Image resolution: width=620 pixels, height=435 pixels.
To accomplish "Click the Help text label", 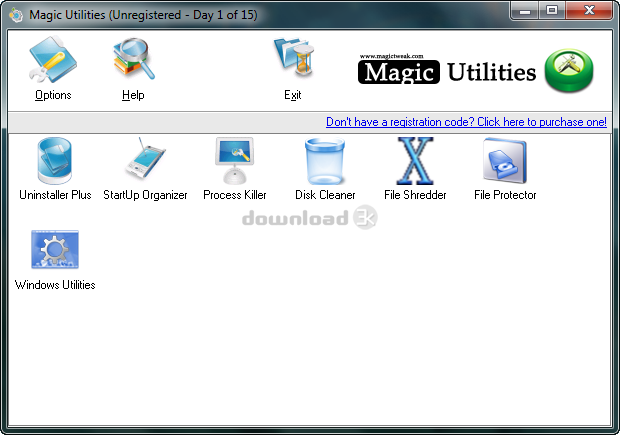I will click(133, 95).
